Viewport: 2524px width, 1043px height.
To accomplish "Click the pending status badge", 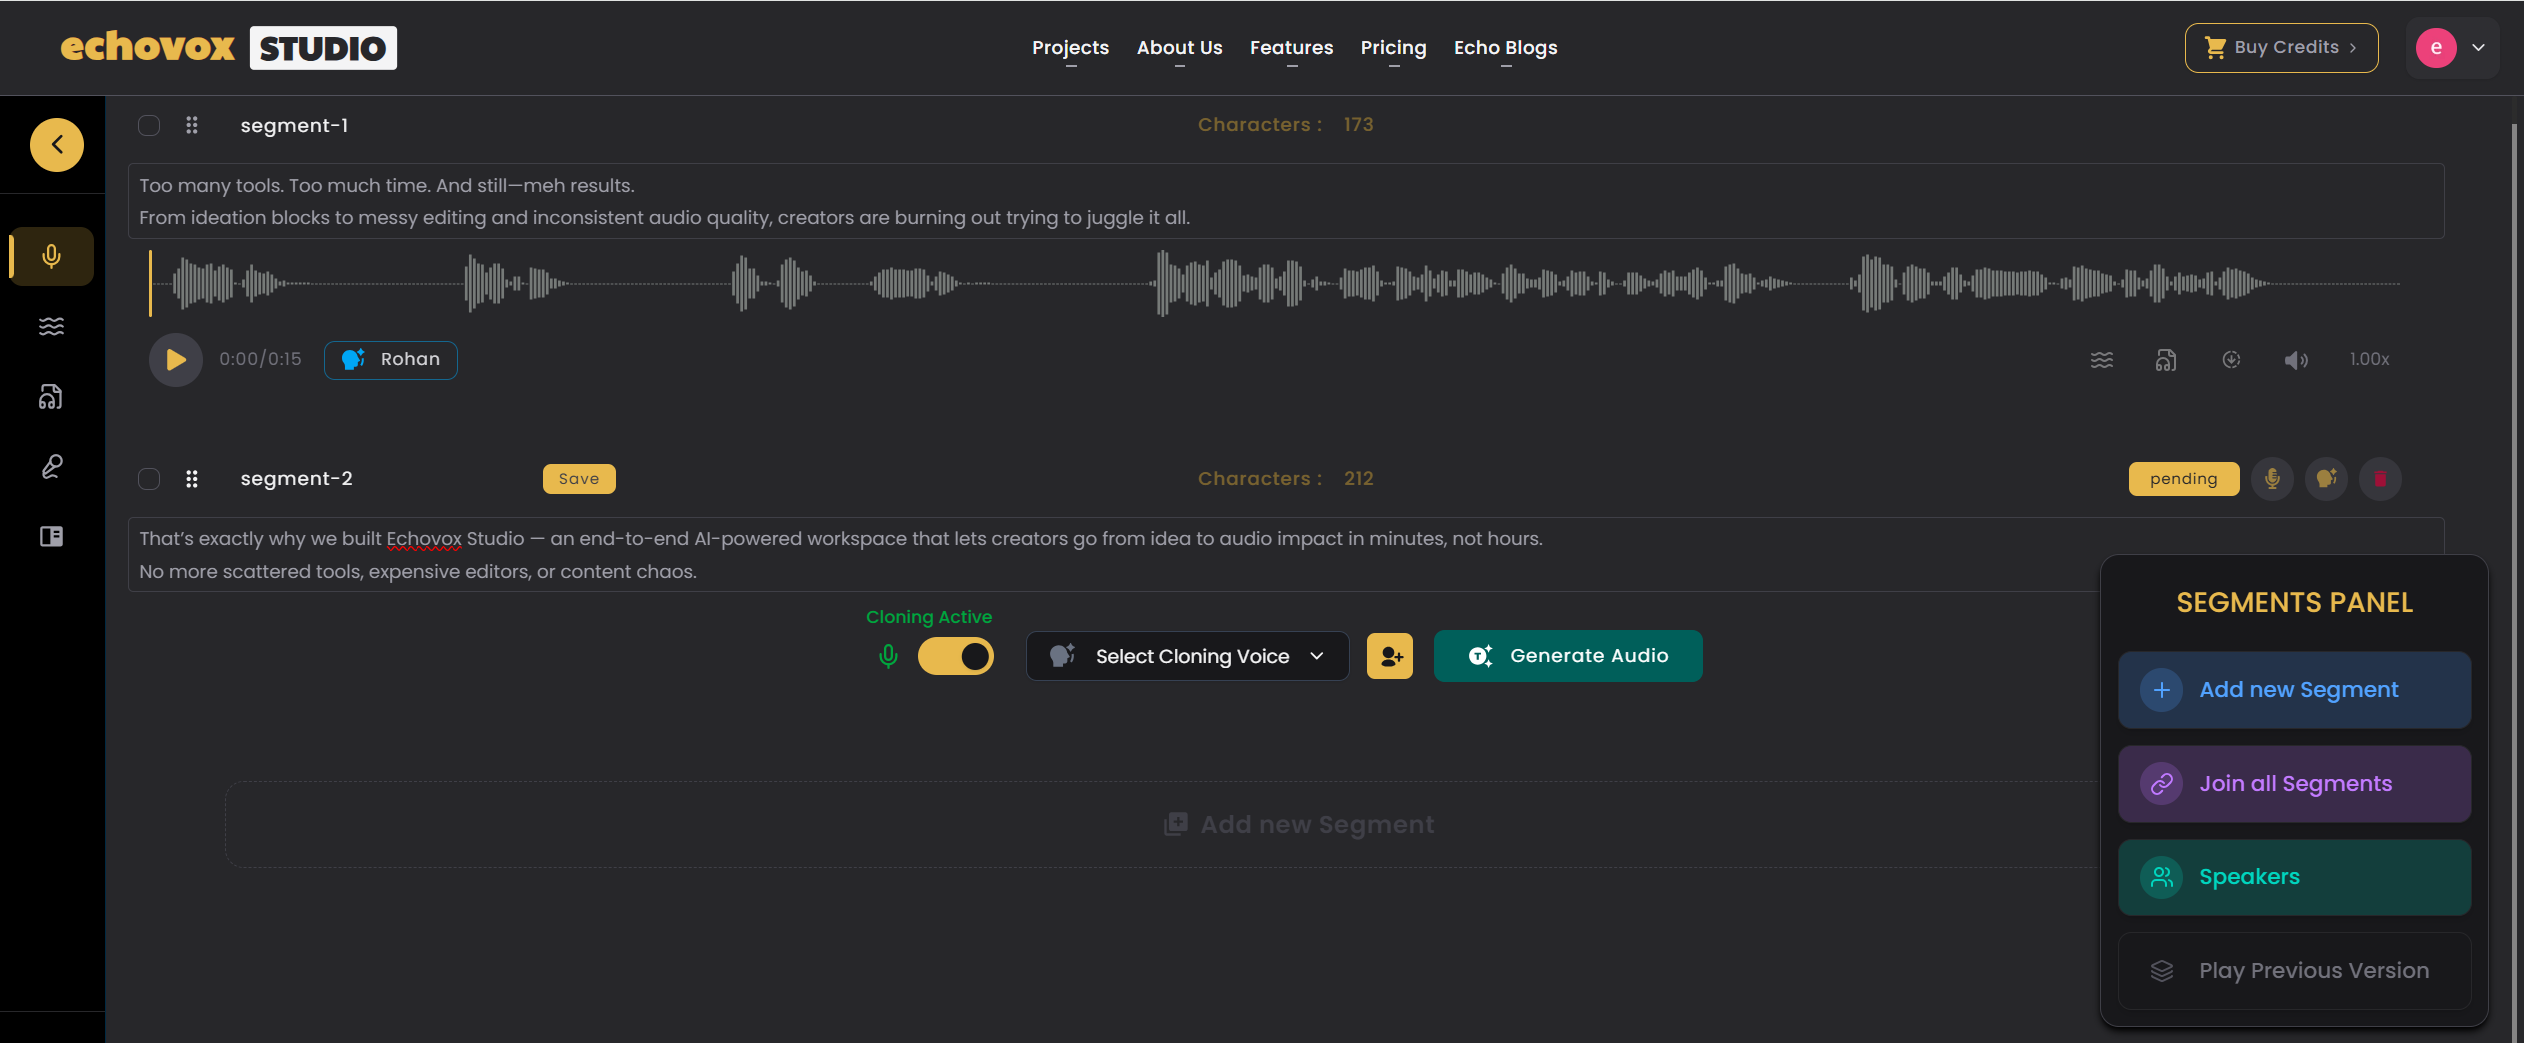I will (x=2184, y=479).
